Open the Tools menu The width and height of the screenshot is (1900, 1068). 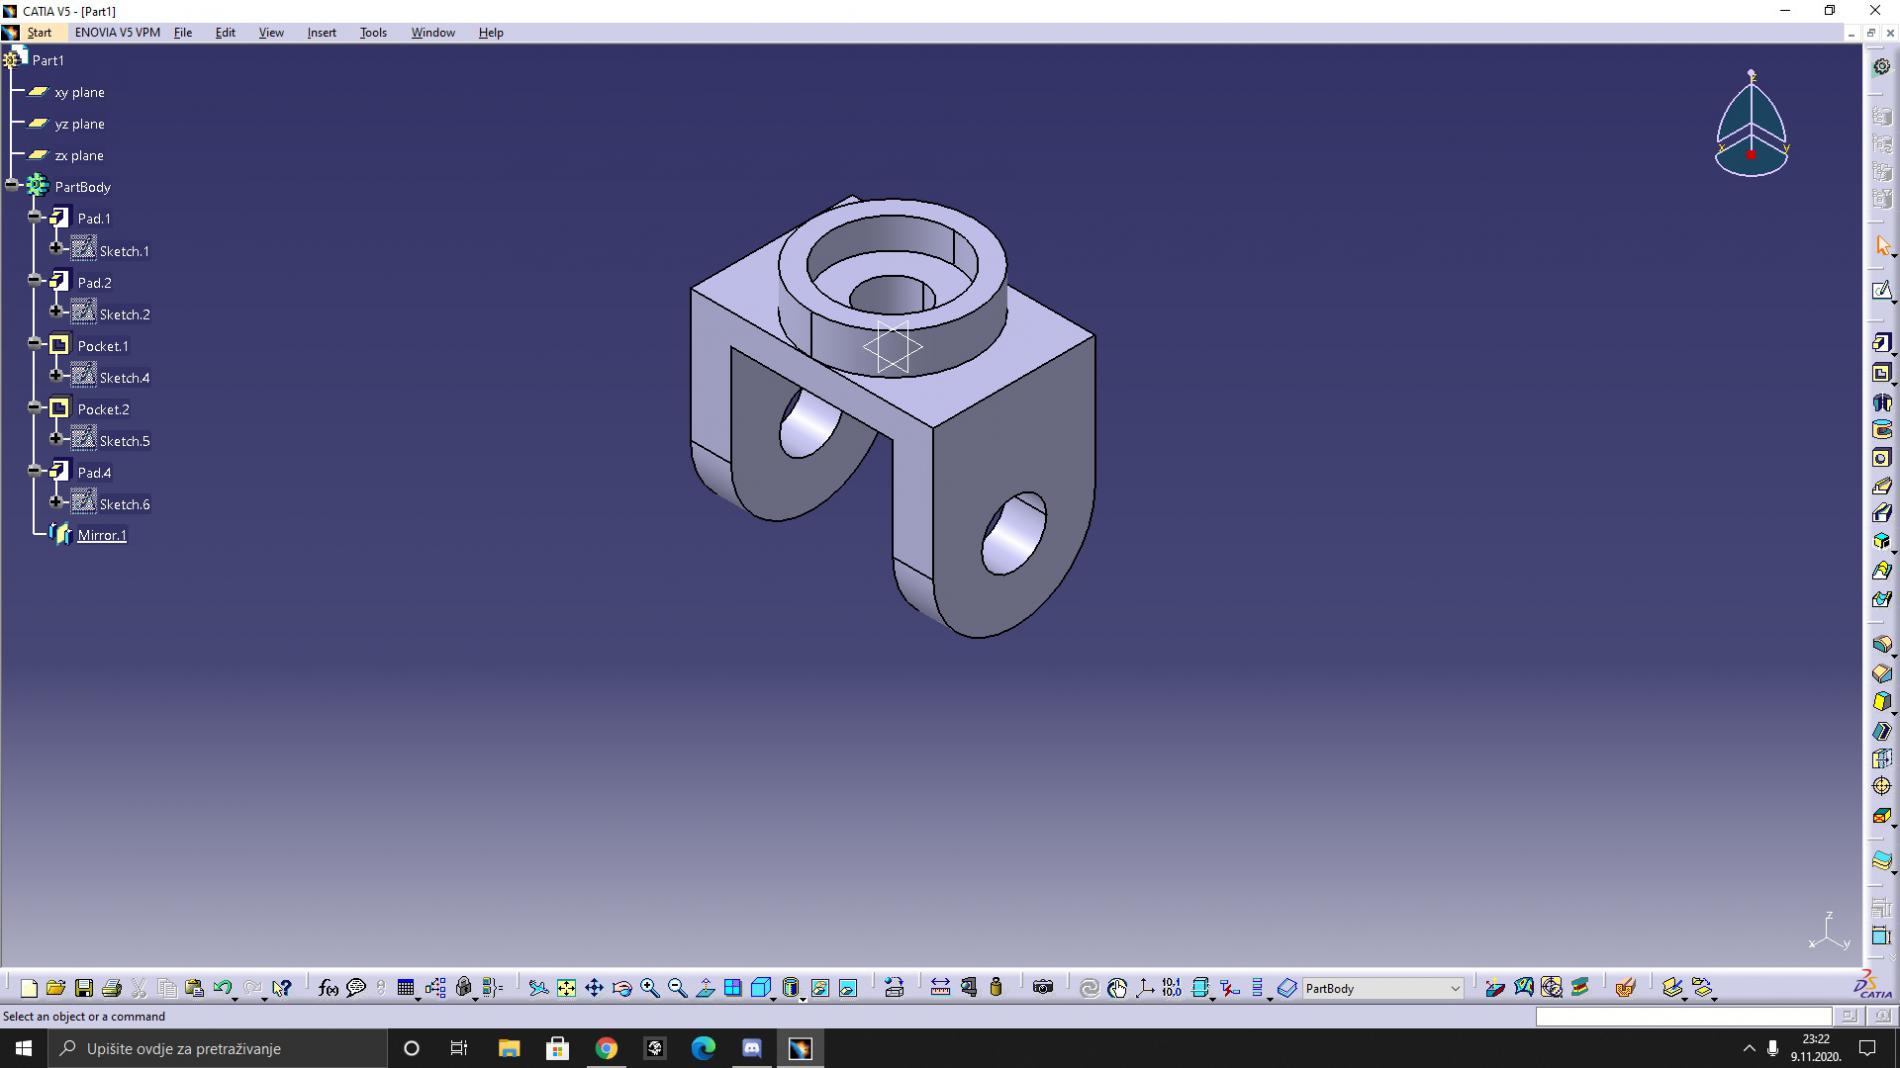[x=373, y=32]
